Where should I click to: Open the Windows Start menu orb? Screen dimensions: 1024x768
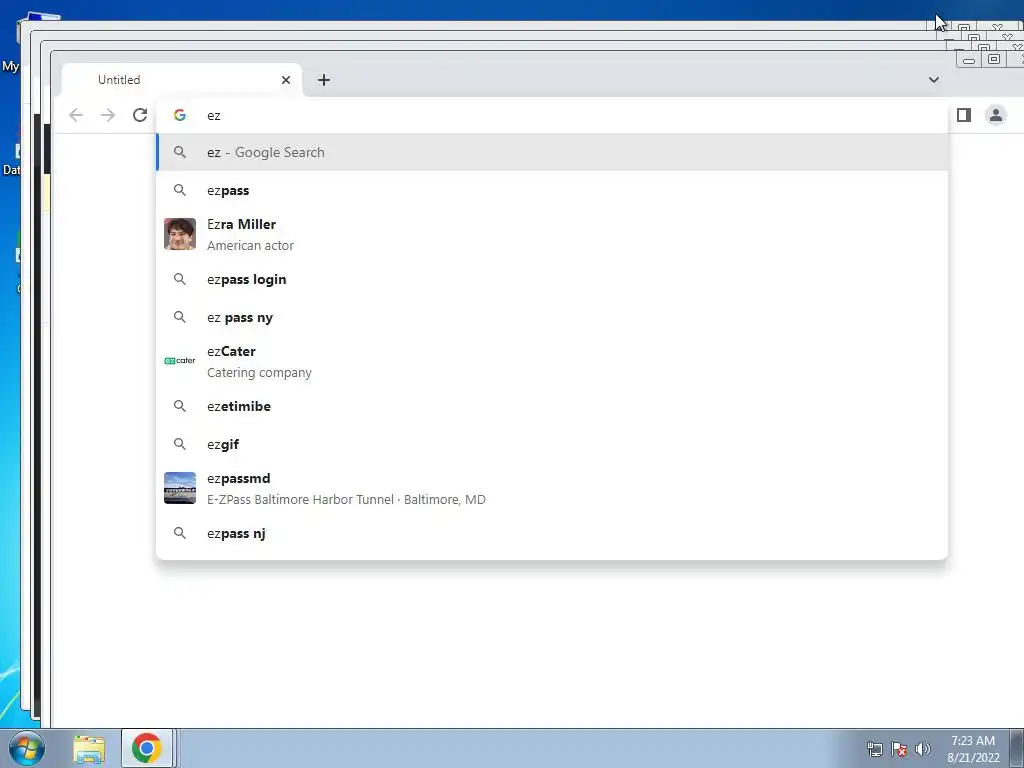click(x=27, y=748)
